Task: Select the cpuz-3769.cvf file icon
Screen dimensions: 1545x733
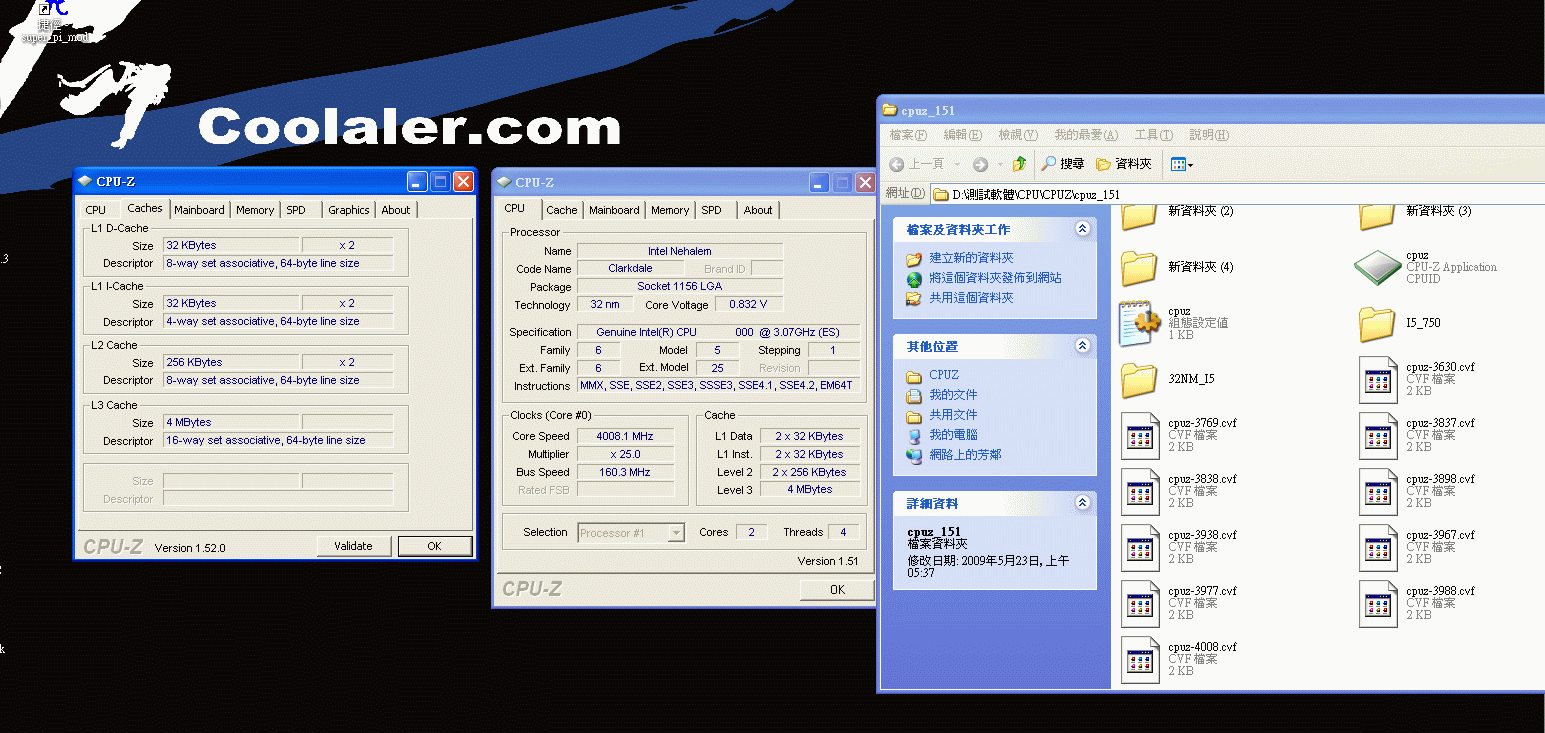Action: point(1140,435)
